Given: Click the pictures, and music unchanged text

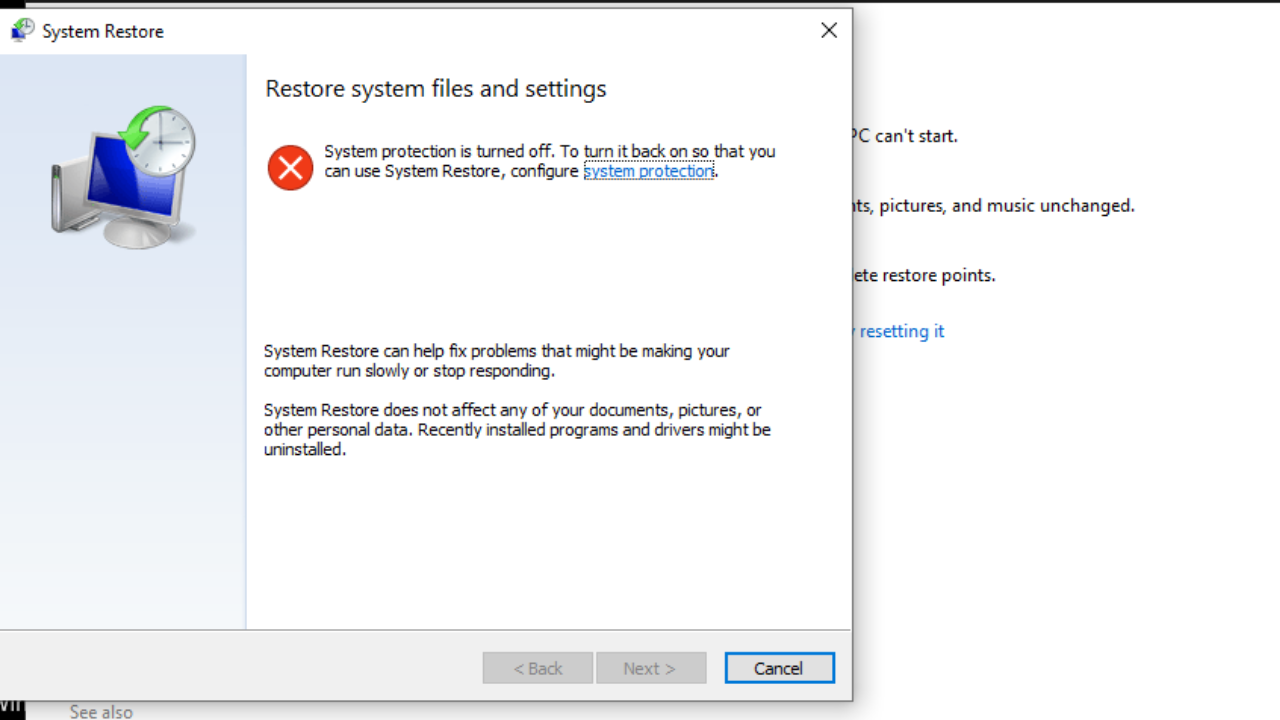Looking at the screenshot, I should 994,206.
